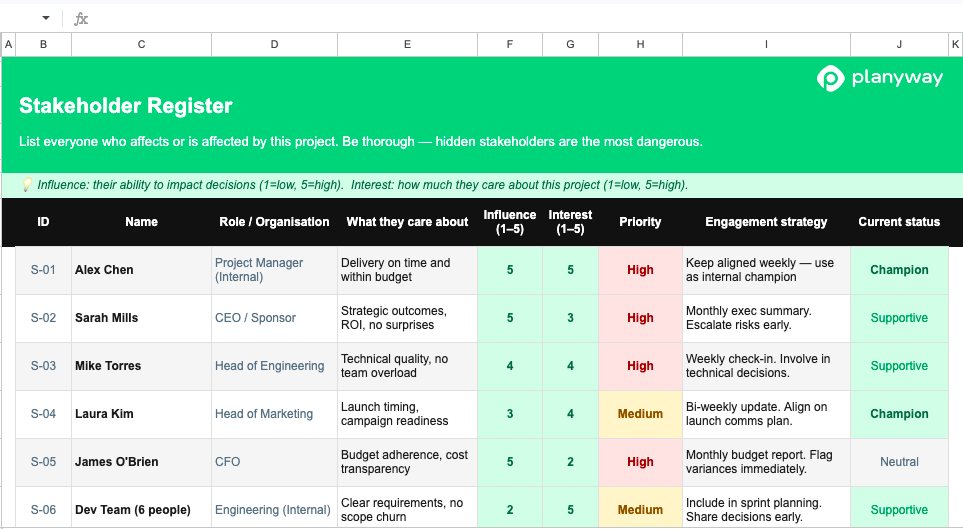Select James O'Brien's interest value 2
This screenshot has width=963, height=529.
tap(571, 461)
